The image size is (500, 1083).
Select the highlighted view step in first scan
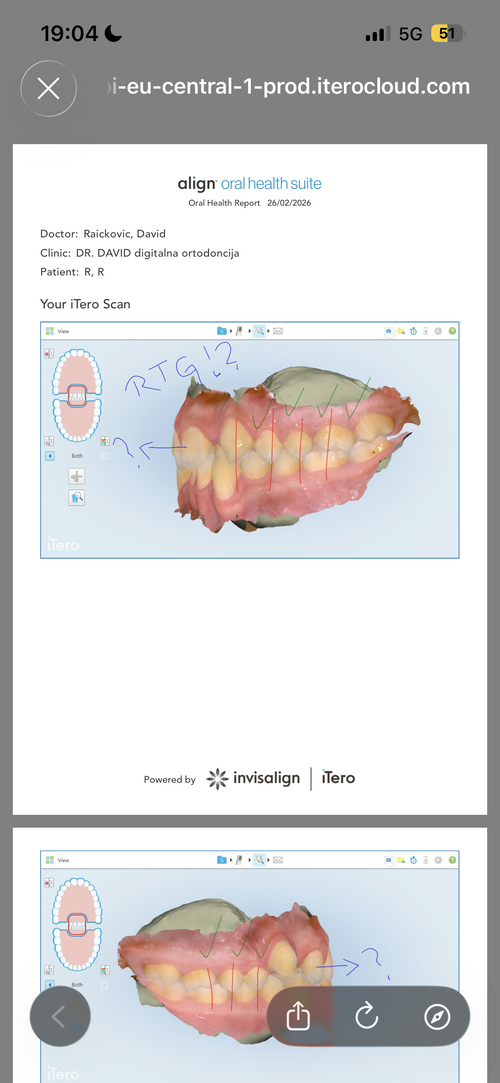coord(259,331)
